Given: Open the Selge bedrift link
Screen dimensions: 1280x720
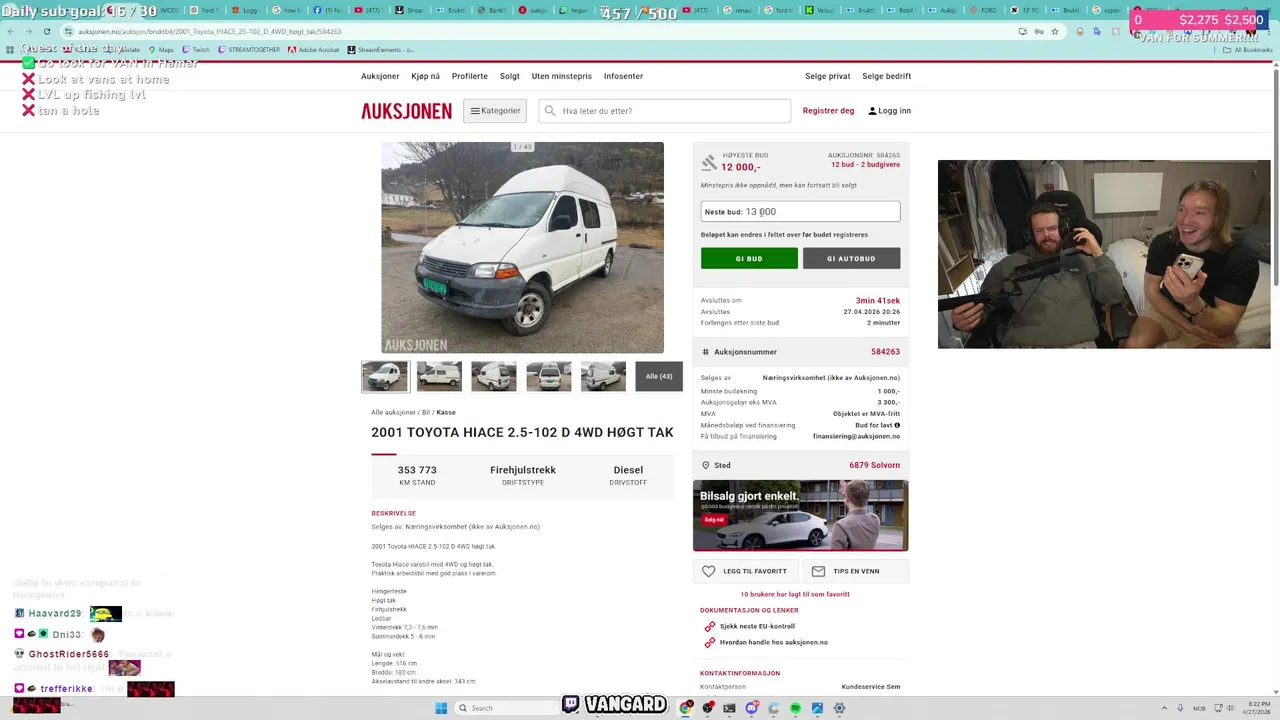Looking at the screenshot, I should coord(887,76).
